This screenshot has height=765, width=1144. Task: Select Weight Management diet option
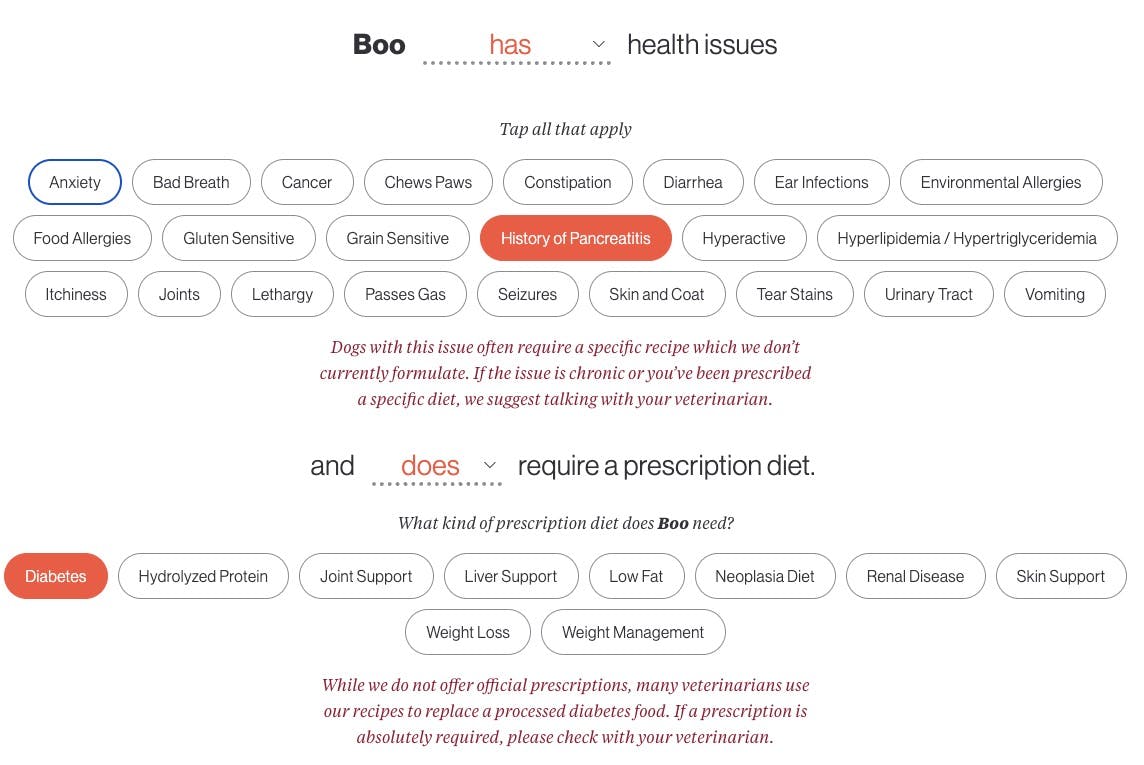coord(633,632)
